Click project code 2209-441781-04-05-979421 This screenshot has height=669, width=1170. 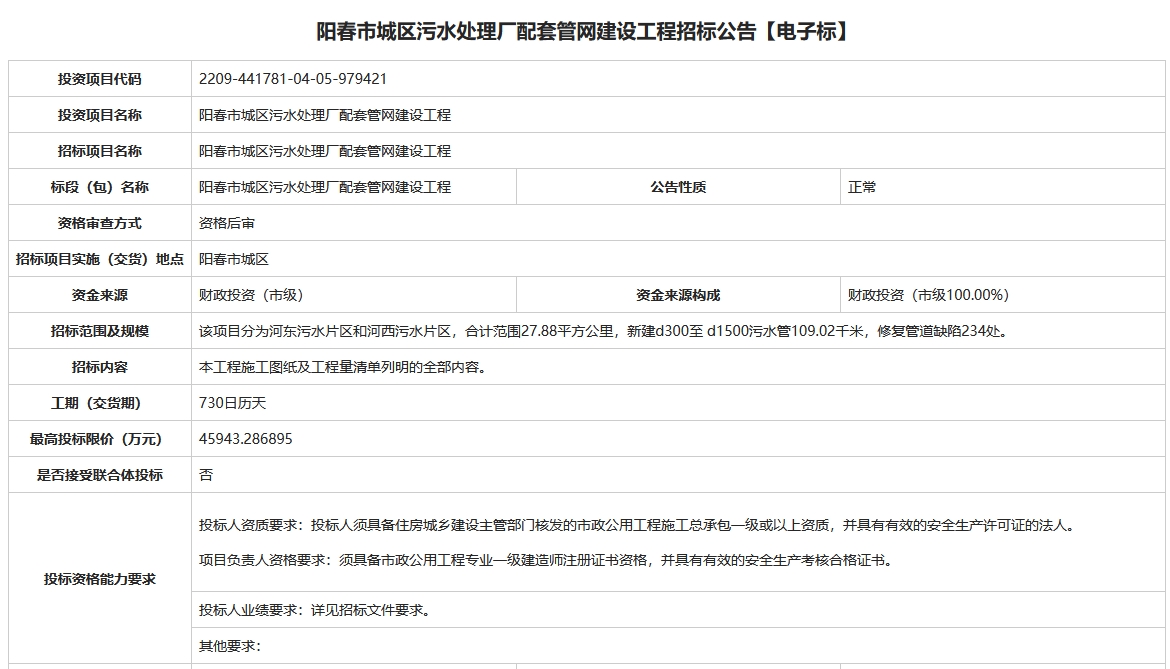(292, 79)
